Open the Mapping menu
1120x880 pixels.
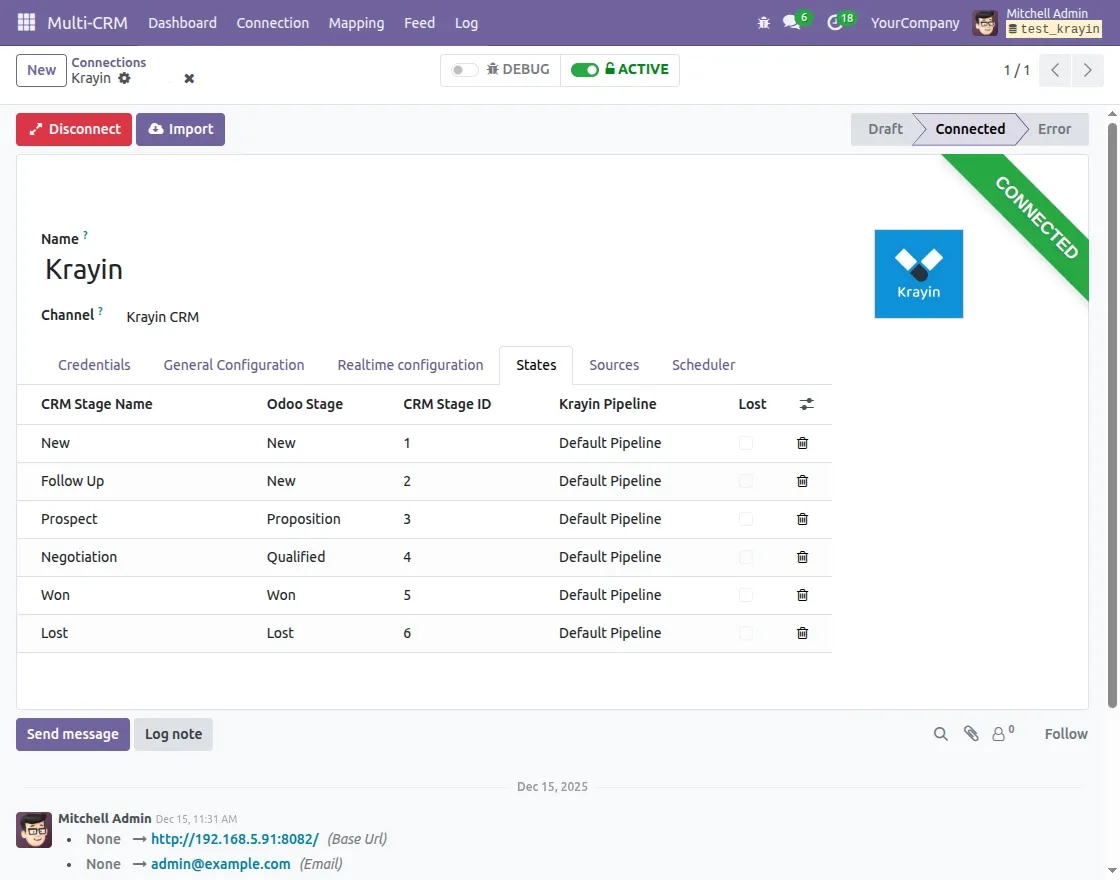tap(356, 22)
